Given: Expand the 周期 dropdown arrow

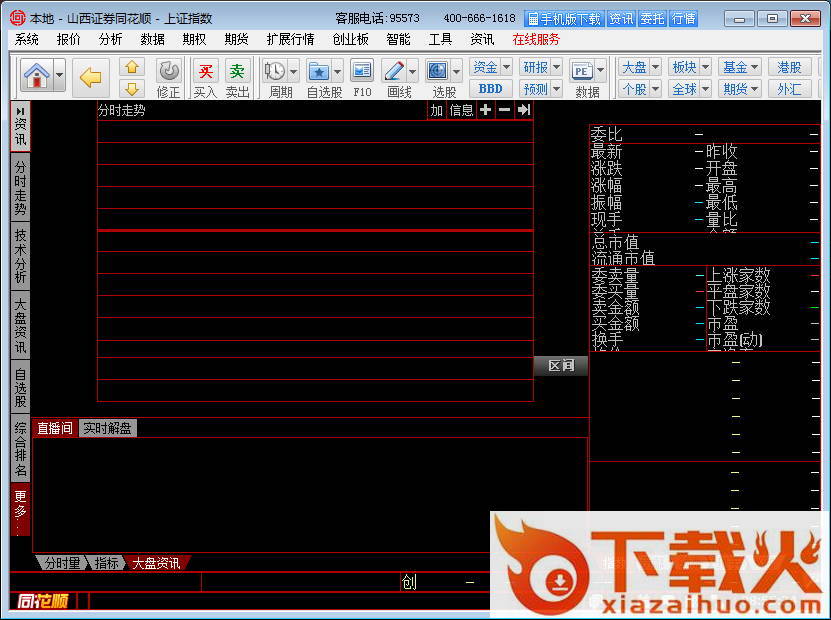Looking at the screenshot, I should coord(294,71).
